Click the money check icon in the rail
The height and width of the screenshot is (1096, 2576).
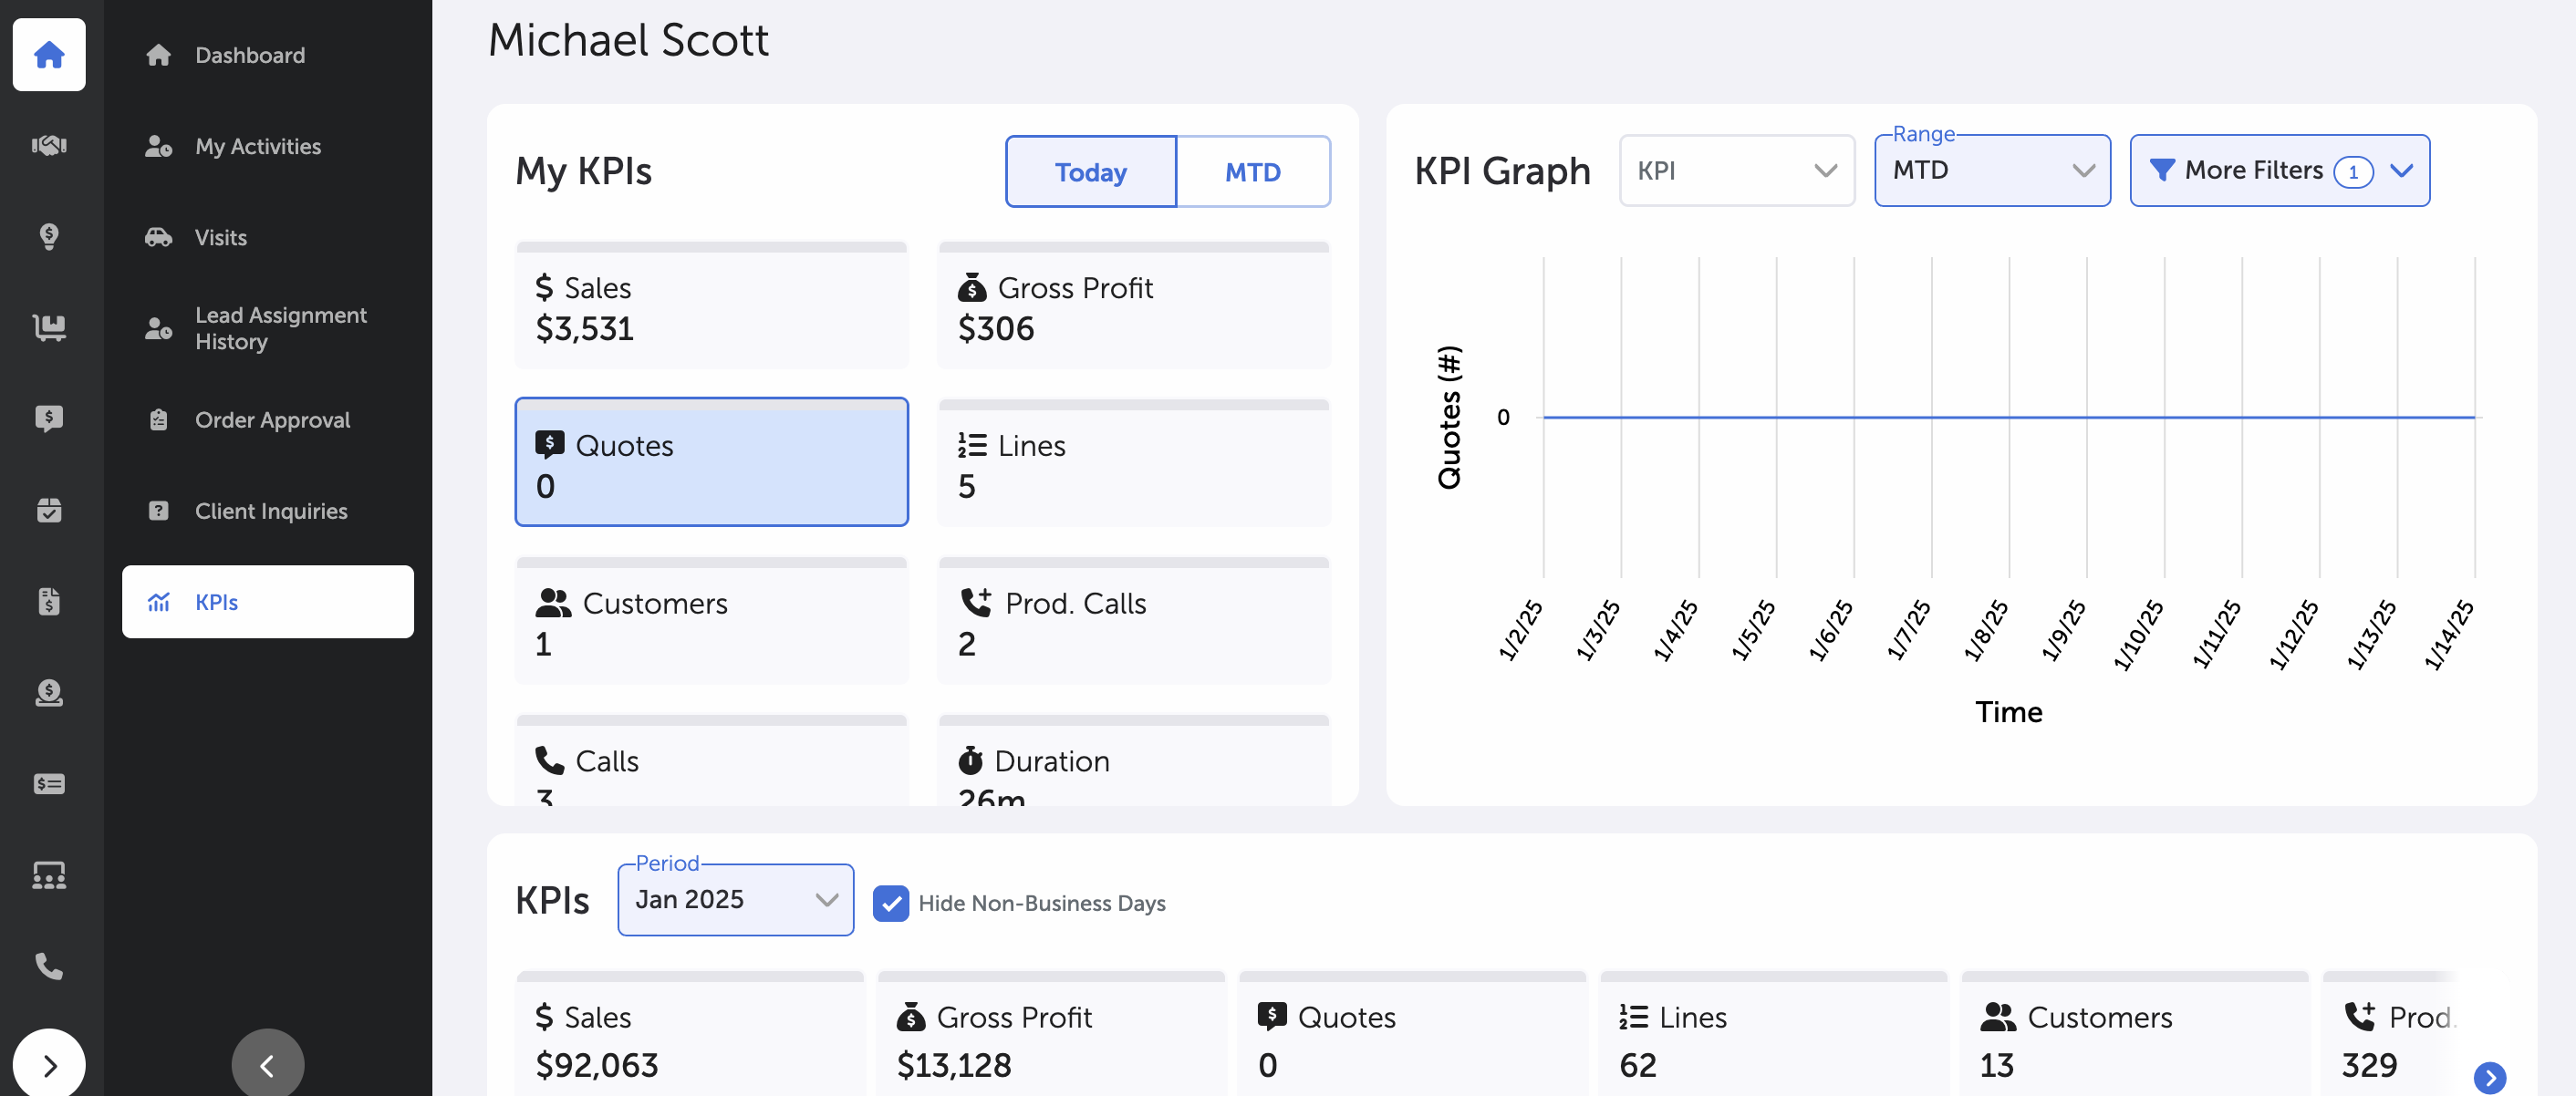pyautogui.click(x=49, y=784)
